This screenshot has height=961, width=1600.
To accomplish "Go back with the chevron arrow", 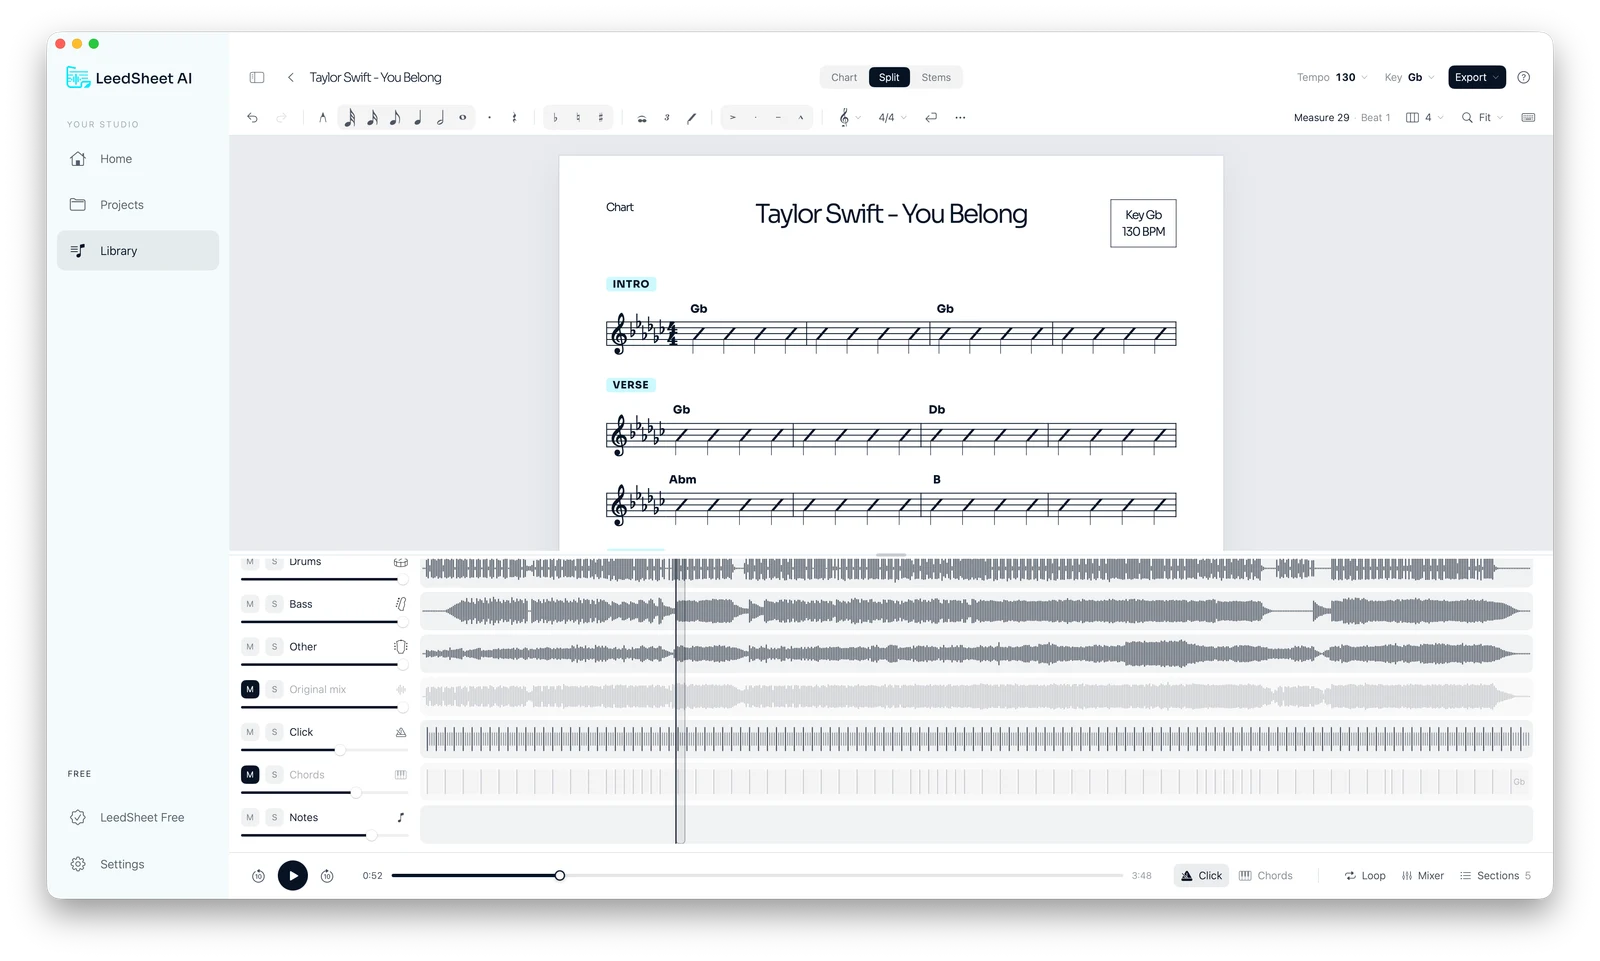I will (x=291, y=77).
